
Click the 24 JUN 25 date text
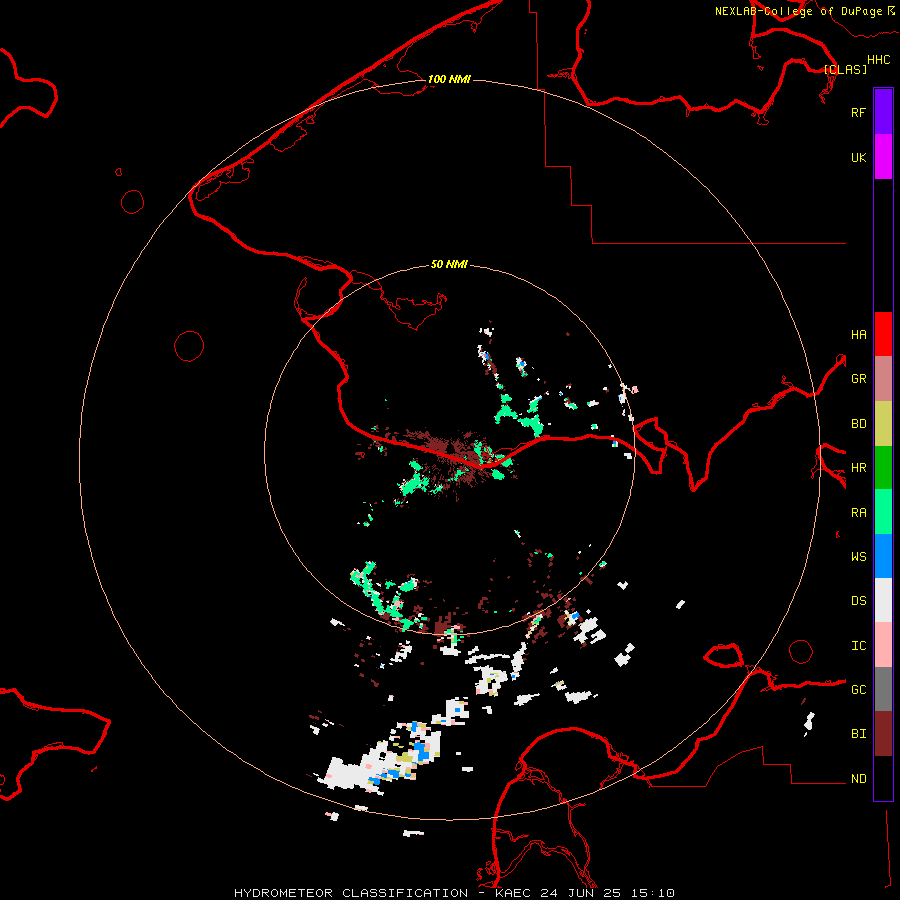580,893
